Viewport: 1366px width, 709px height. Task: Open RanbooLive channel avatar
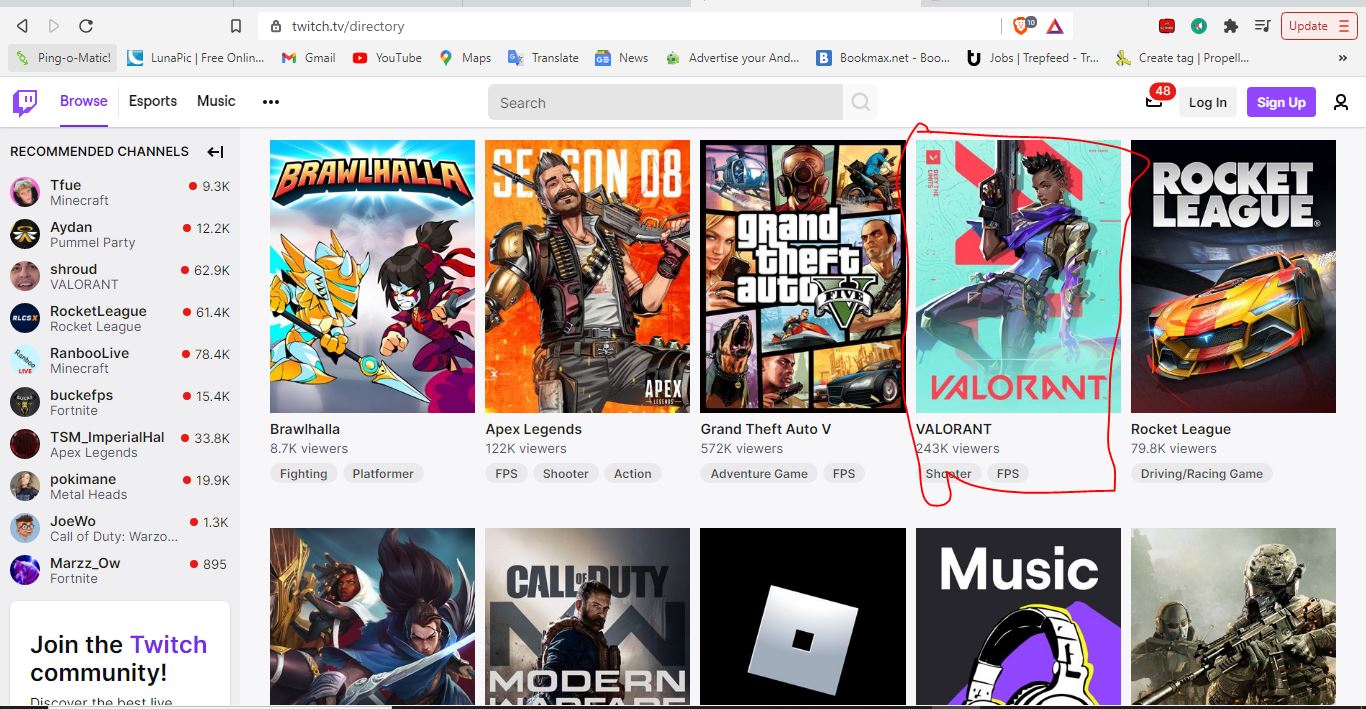pyautogui.click(x=25, y=360)
